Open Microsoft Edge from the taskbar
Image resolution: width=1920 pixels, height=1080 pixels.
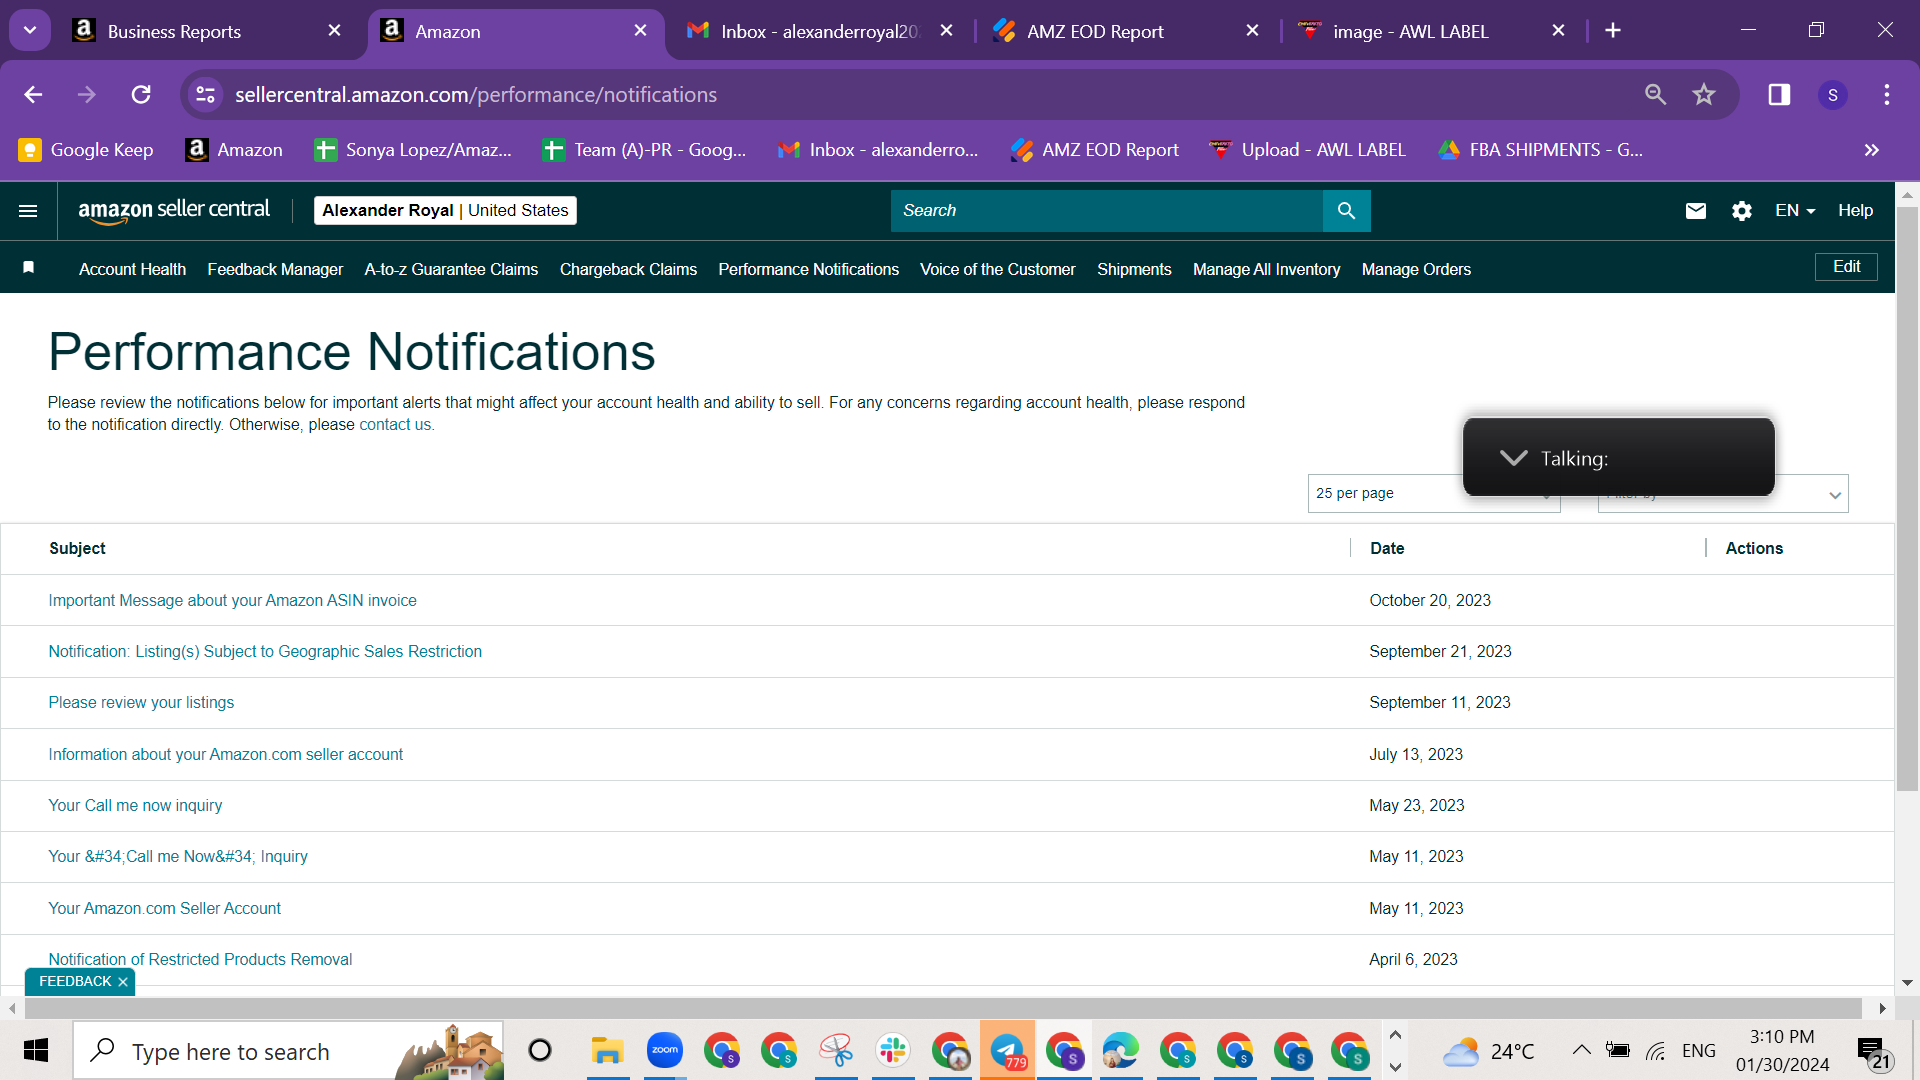click(1121, 1050)
